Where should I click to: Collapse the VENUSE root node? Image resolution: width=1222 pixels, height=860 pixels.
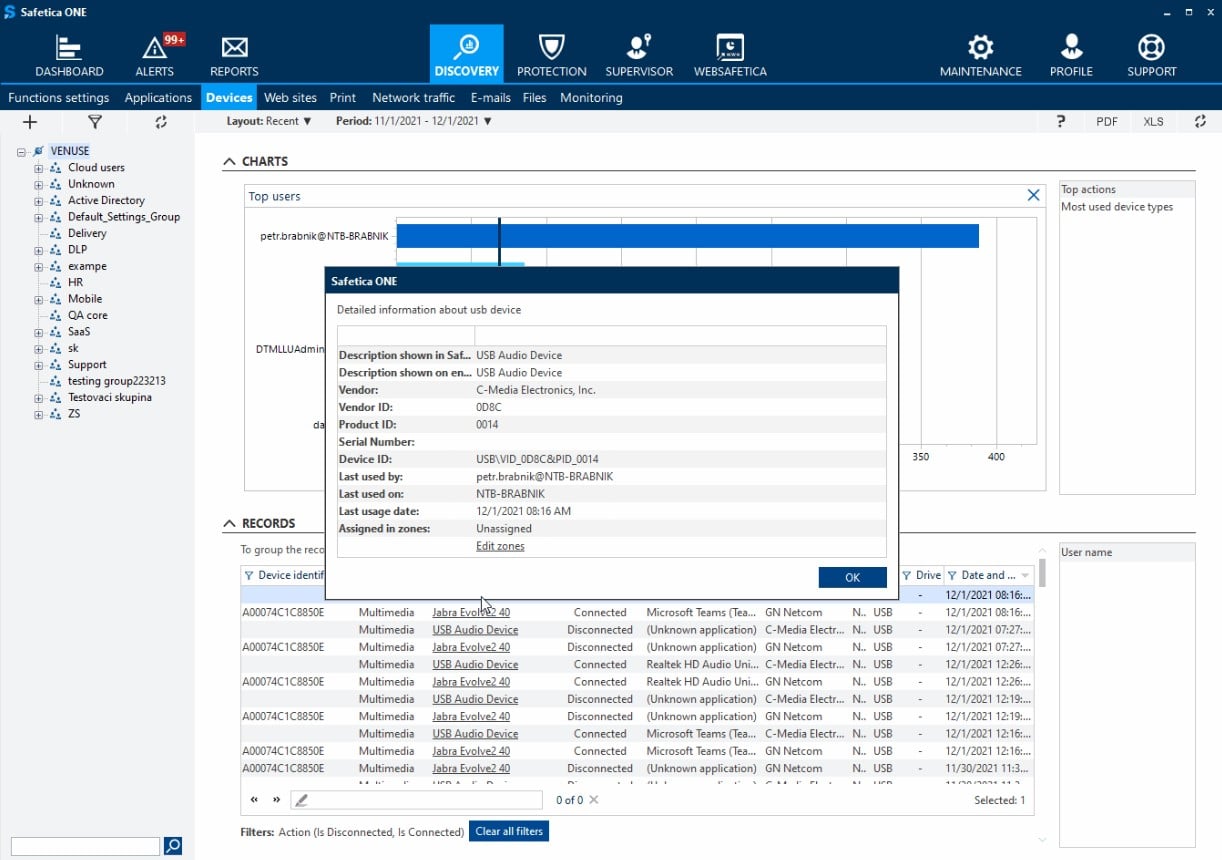click(x=22, y=152)
